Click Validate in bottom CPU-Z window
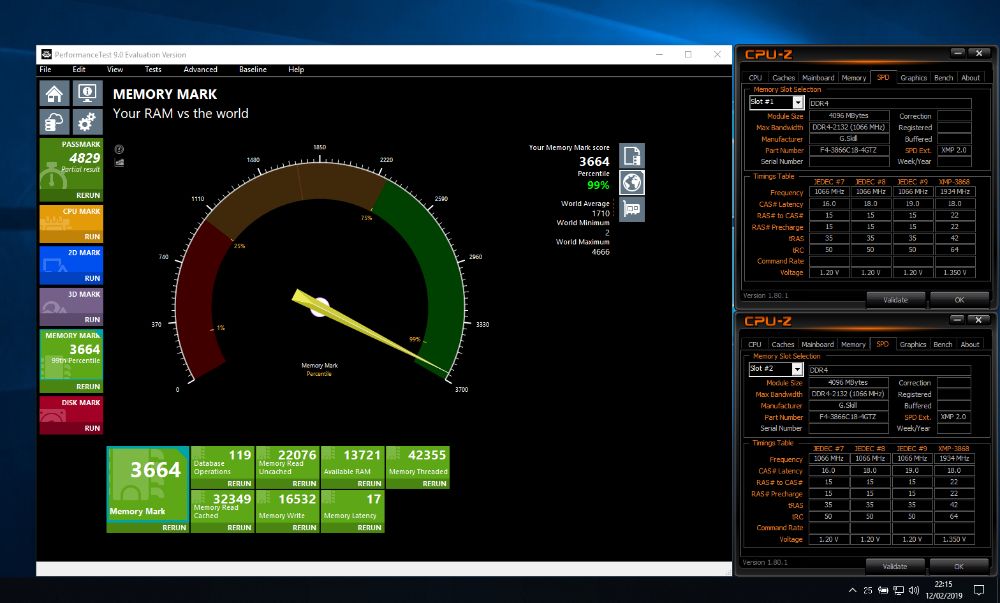1000x603 pixels. 895,566
